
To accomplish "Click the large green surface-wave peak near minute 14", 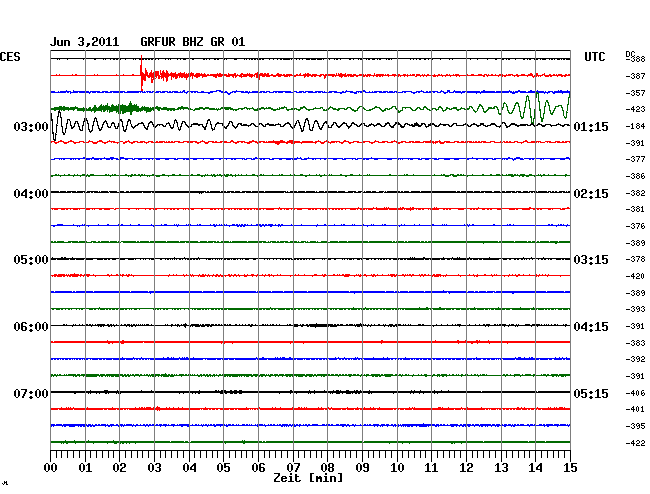I will [537, 106].
